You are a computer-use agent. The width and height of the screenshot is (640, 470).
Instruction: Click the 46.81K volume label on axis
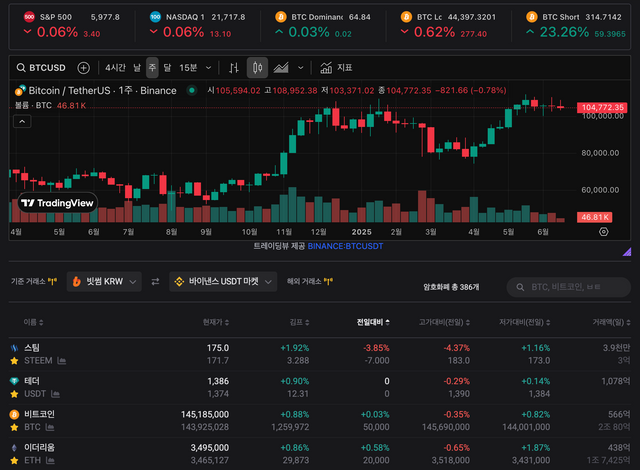pos(594,217)
